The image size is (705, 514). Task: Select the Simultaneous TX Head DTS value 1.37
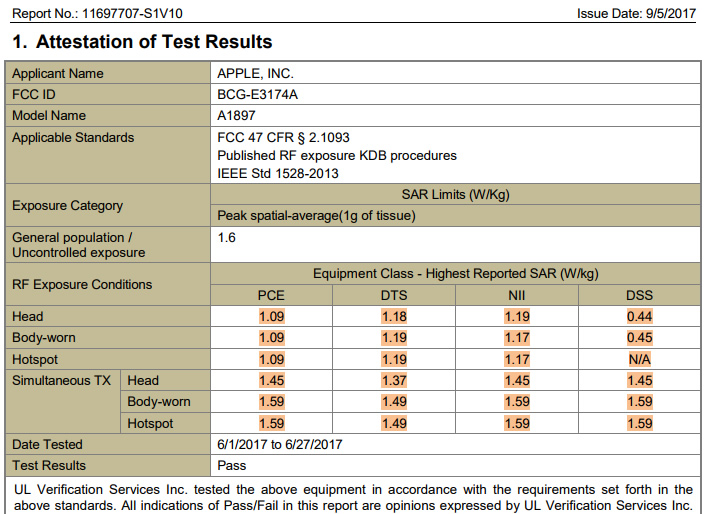click(x=393, y=381)
